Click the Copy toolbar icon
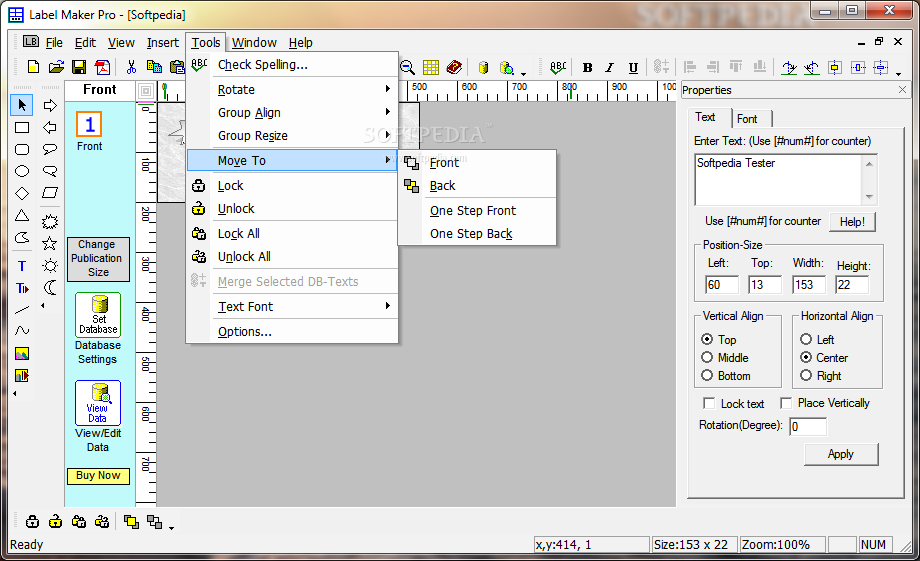920x561 pixels. click(154, 67)
